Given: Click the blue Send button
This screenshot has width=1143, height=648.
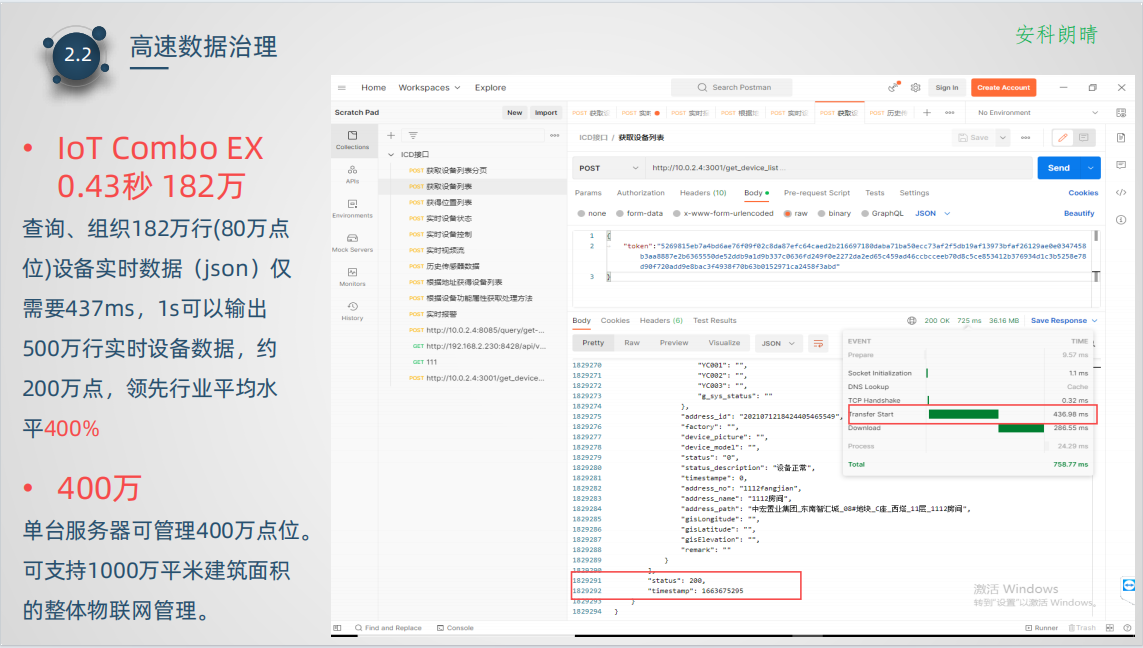Looking at the screenshot, I should (x=1059, y=168).
